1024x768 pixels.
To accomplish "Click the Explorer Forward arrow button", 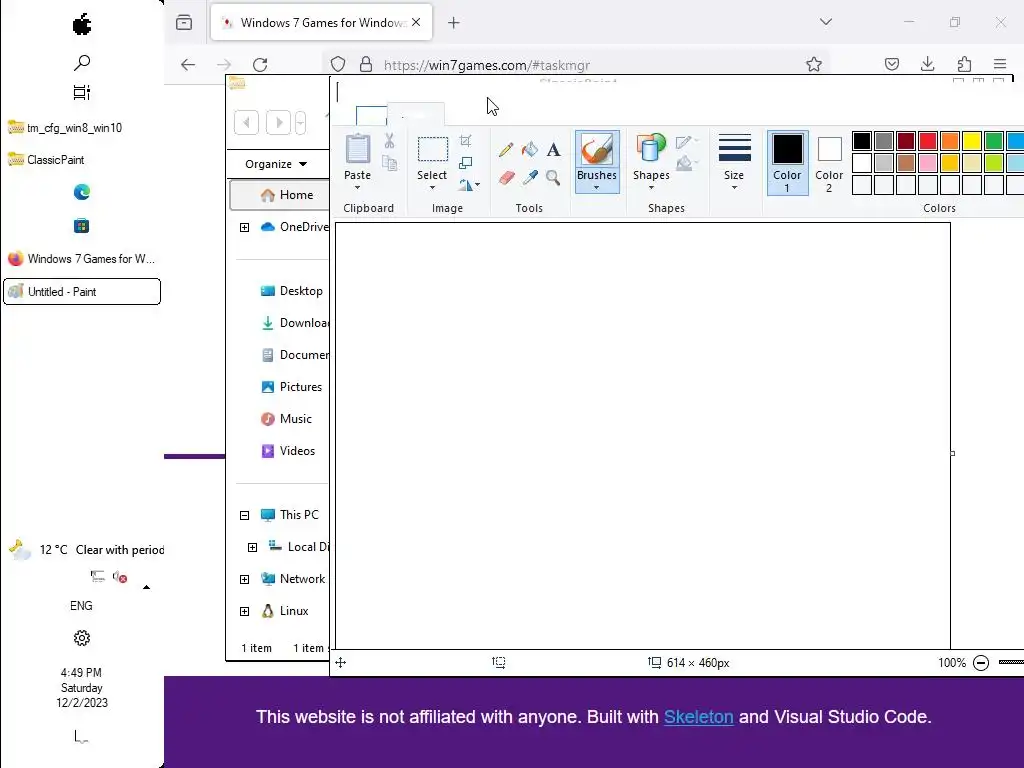I will 279,122.
